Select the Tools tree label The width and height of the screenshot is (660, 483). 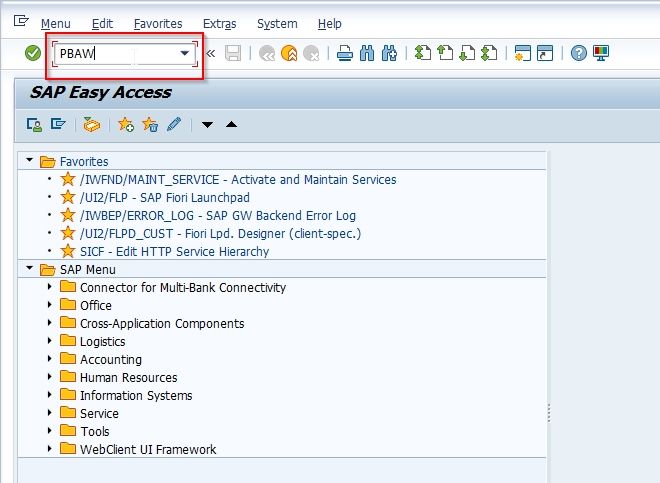(95, 432)
